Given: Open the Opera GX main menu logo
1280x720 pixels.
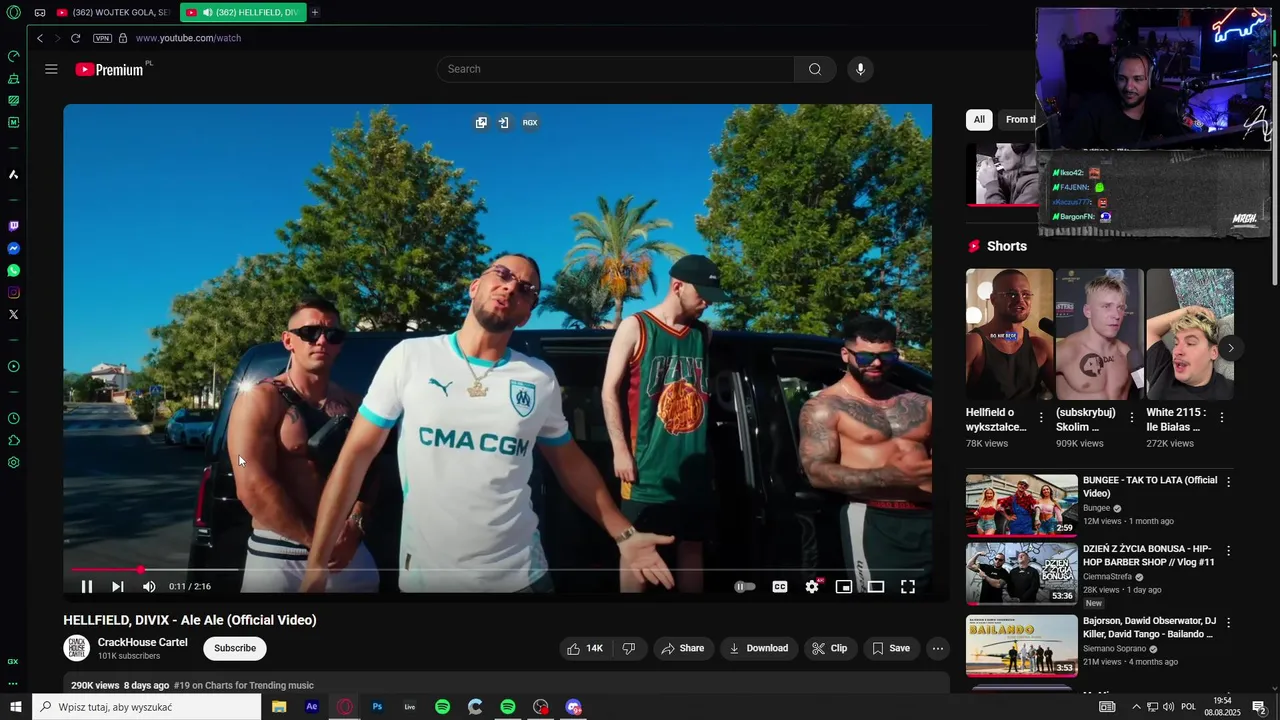Looking at the screenshot, I should [13, 12].
